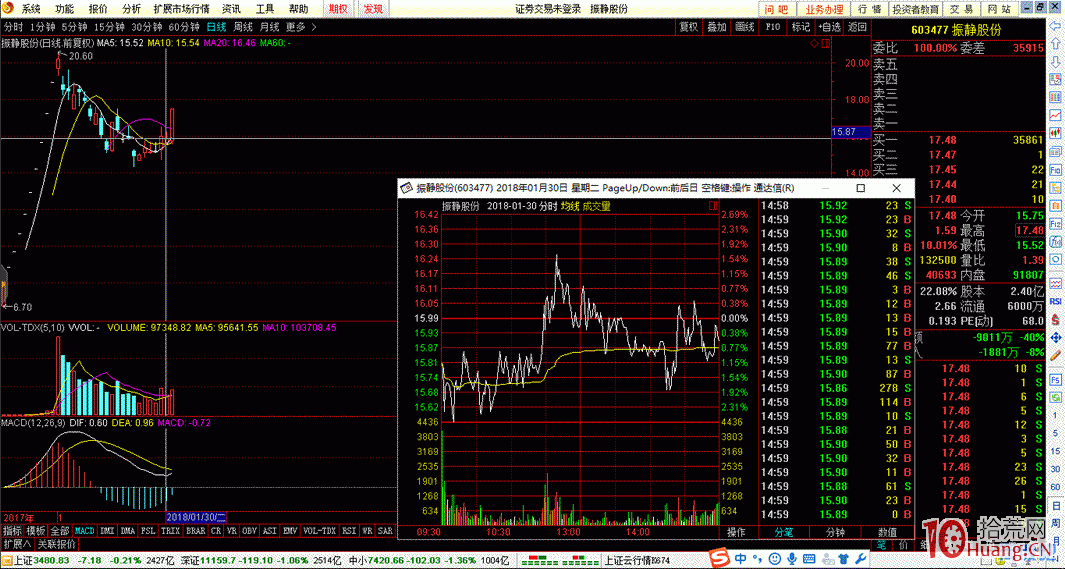Click the F5 icon in right sidebar
This screenshot has width=1065, height=569.
(x=1056, y=380)
